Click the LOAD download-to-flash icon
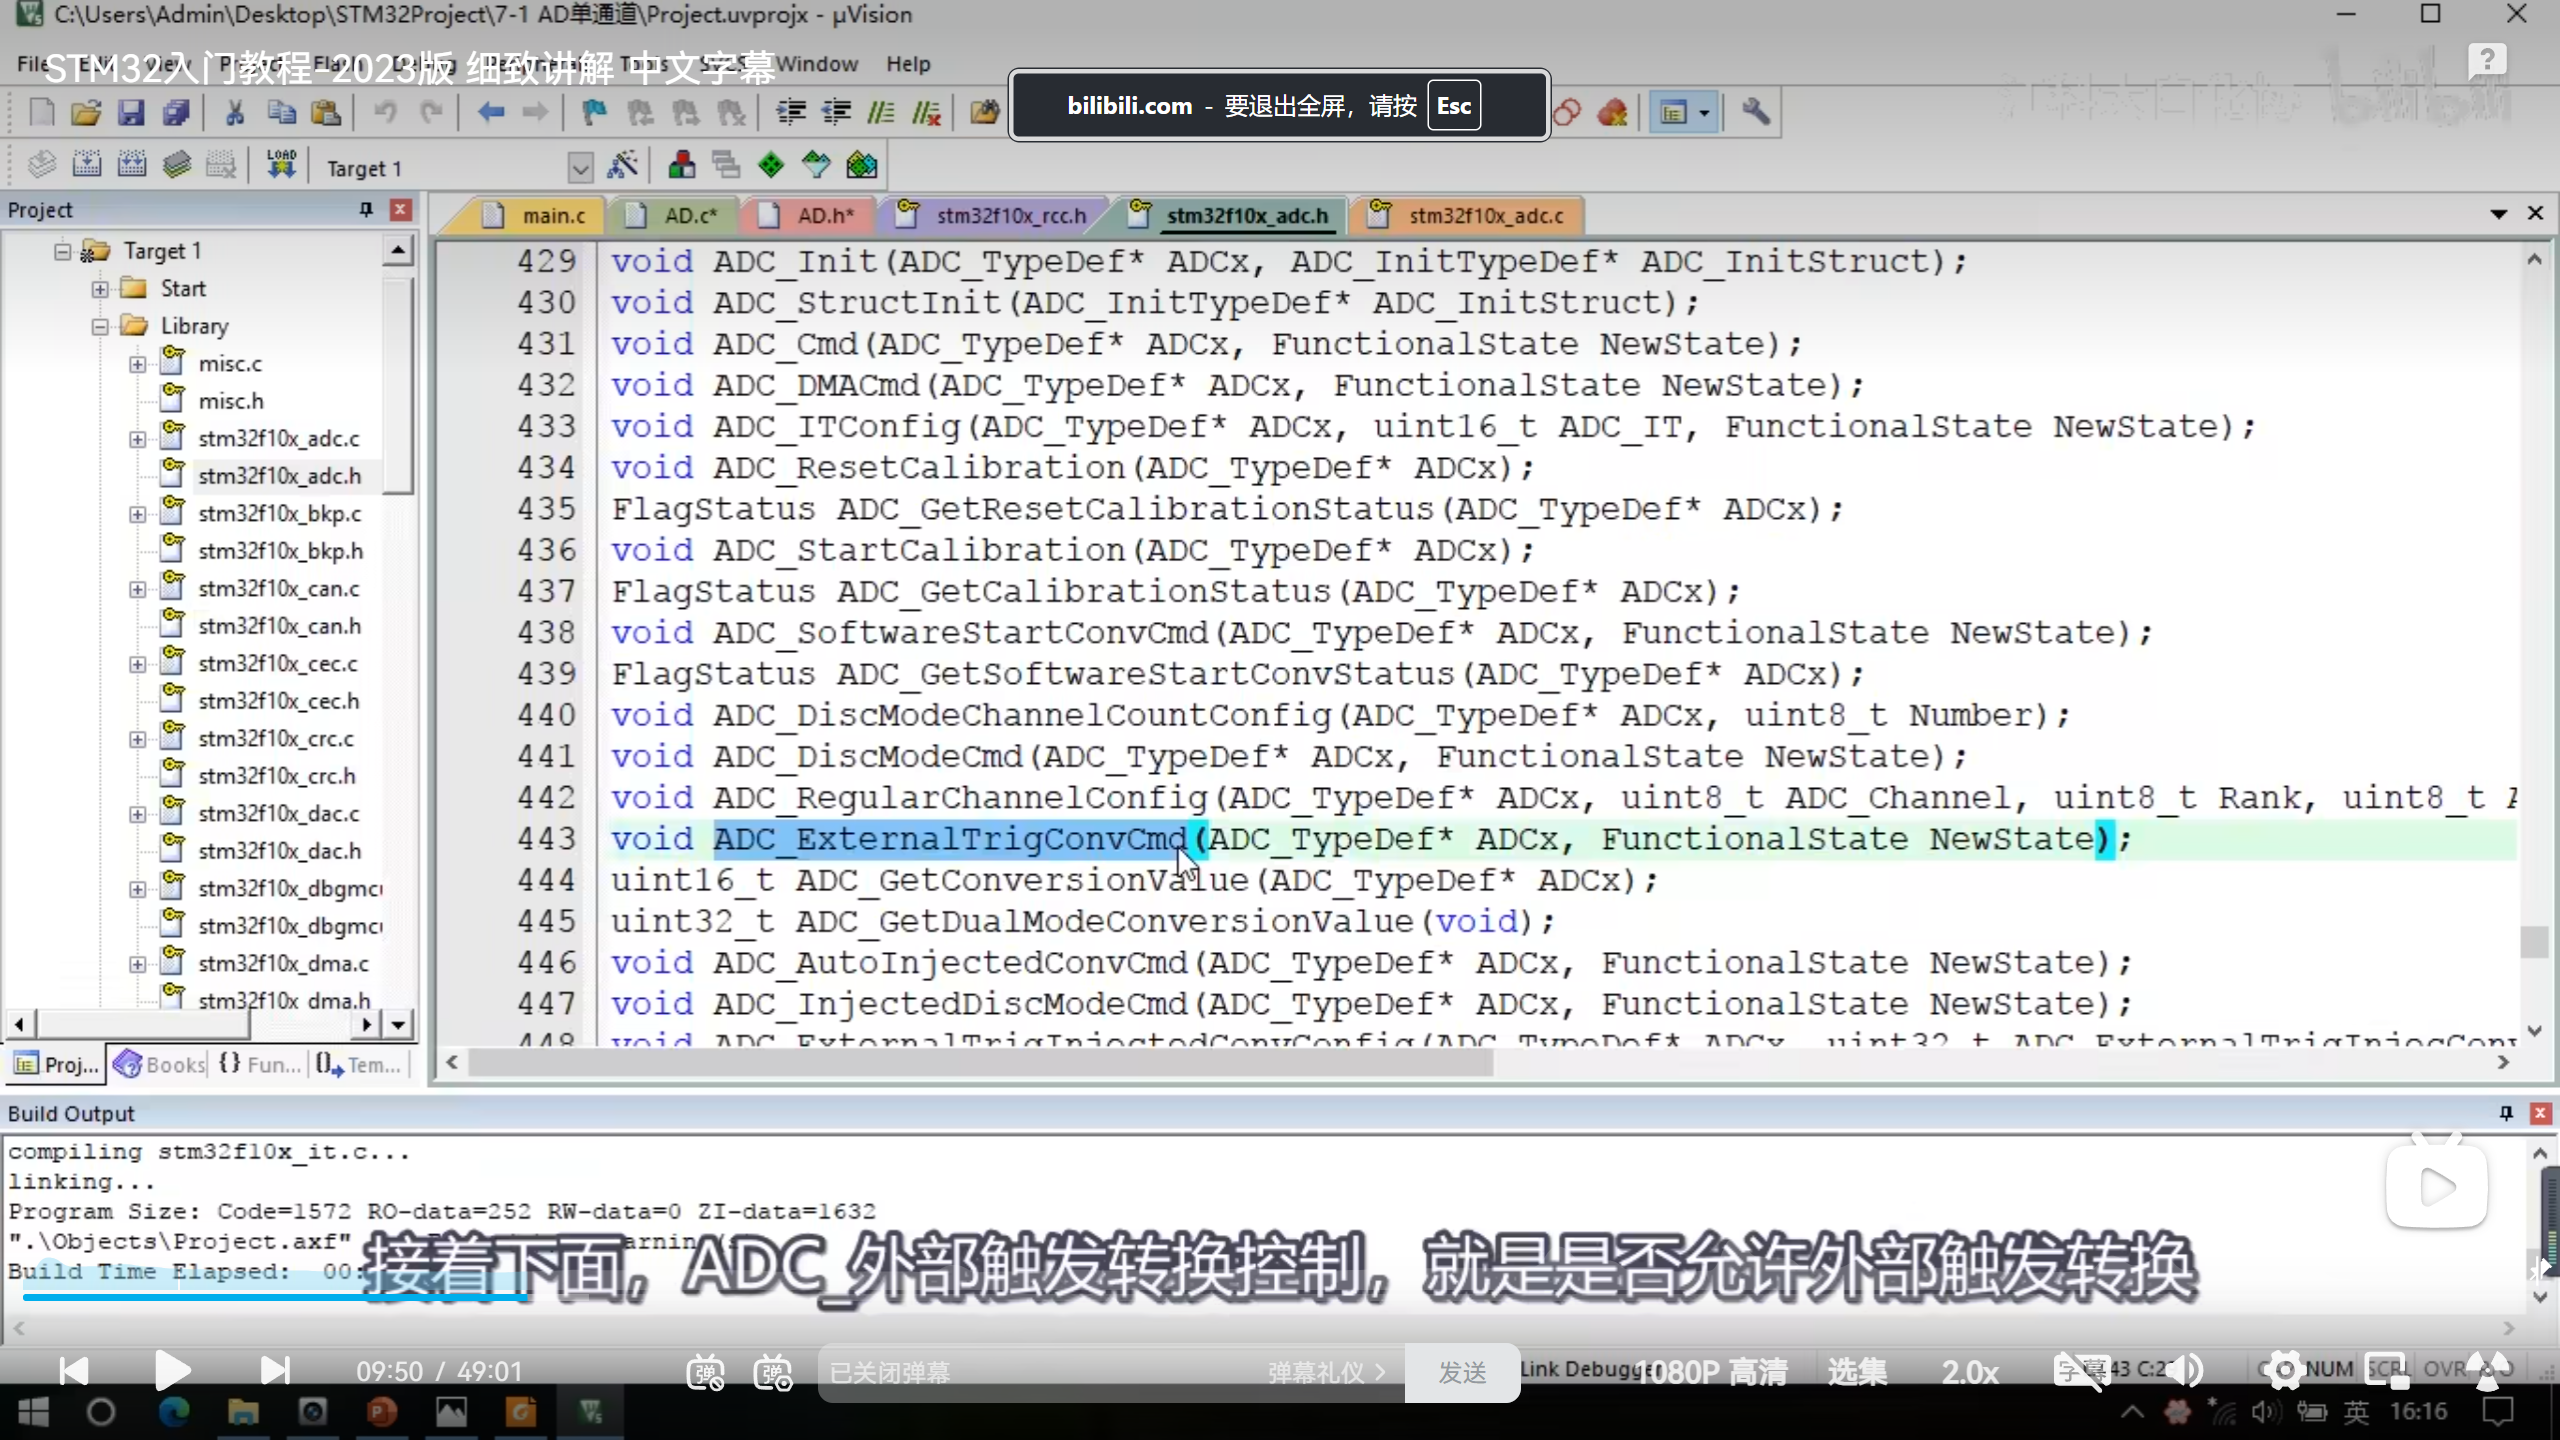The image size is (2560, 1440). point(281,165)
